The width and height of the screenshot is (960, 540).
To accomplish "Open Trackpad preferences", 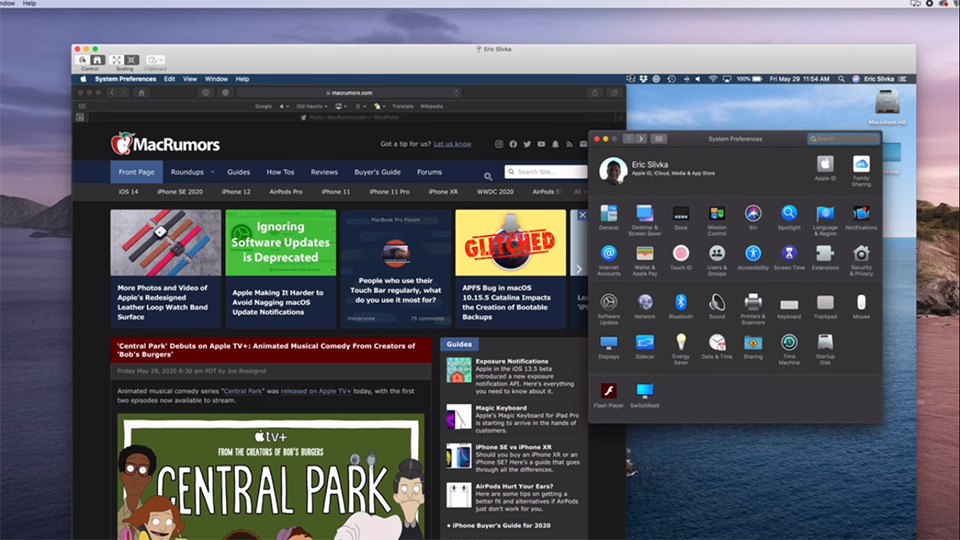I will (x=825, y=306).
